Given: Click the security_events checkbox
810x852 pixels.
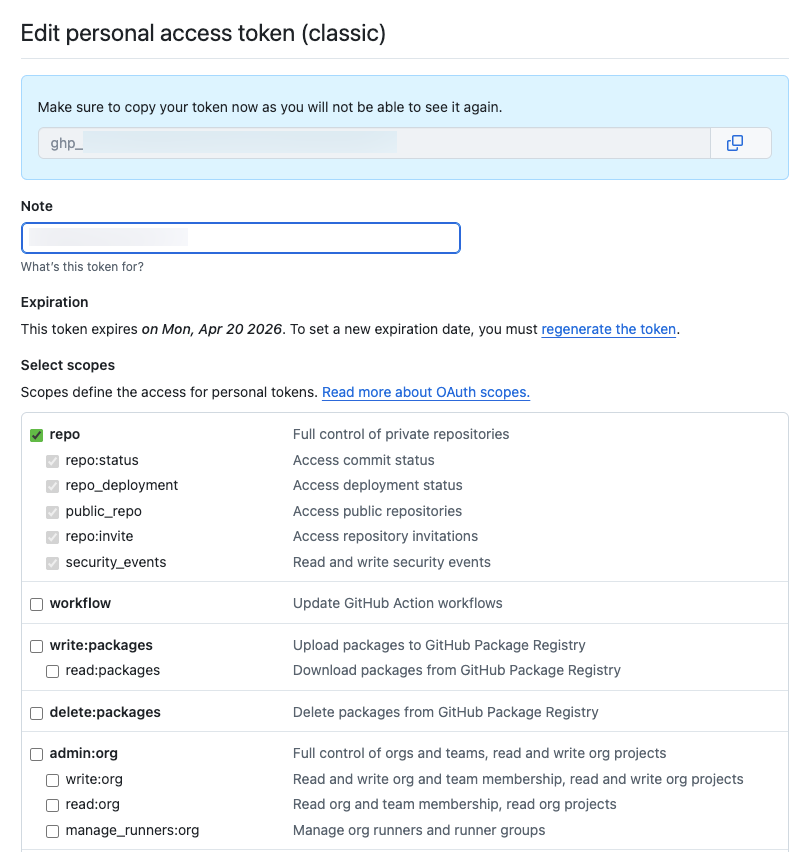Looking at the screenshot, I should coord(52,562).
